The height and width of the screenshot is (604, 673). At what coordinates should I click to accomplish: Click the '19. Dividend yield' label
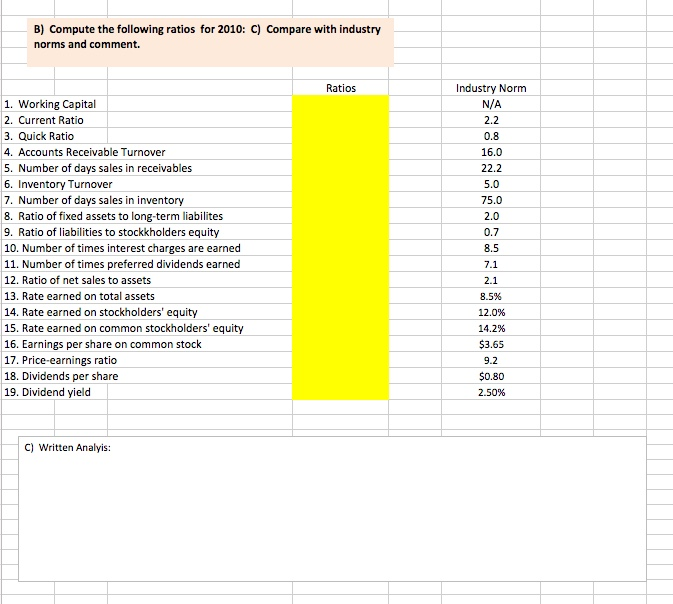(x=47, y=392)
